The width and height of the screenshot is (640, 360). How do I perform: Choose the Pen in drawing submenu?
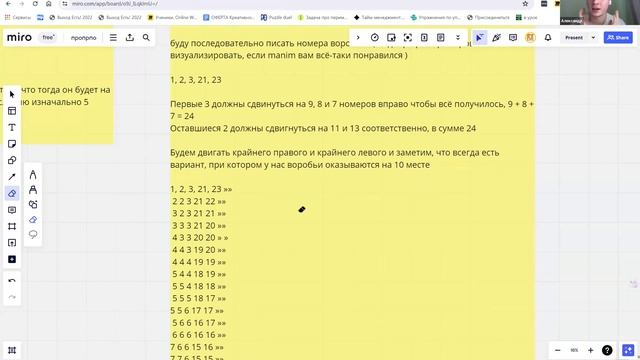33,175
